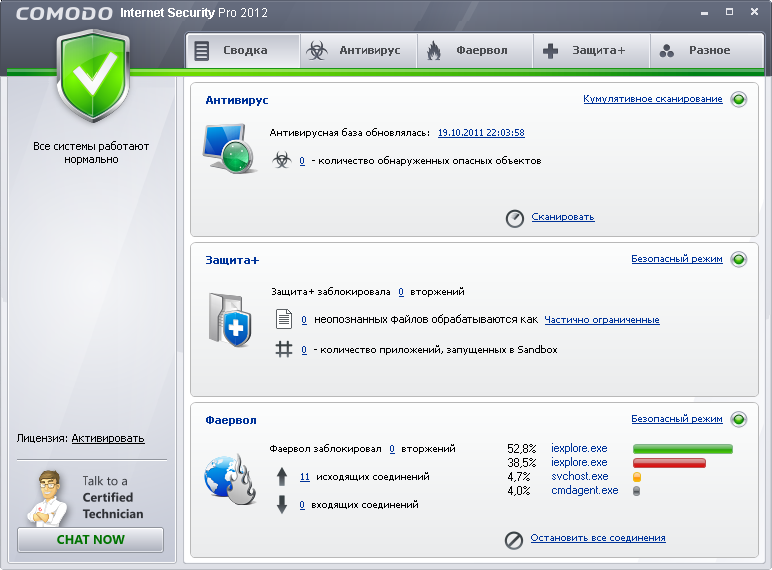The width and height of the screenshot is (772, 570).
Task: Click Все системы работают нормально text
Action: click(x=91, y=153)
